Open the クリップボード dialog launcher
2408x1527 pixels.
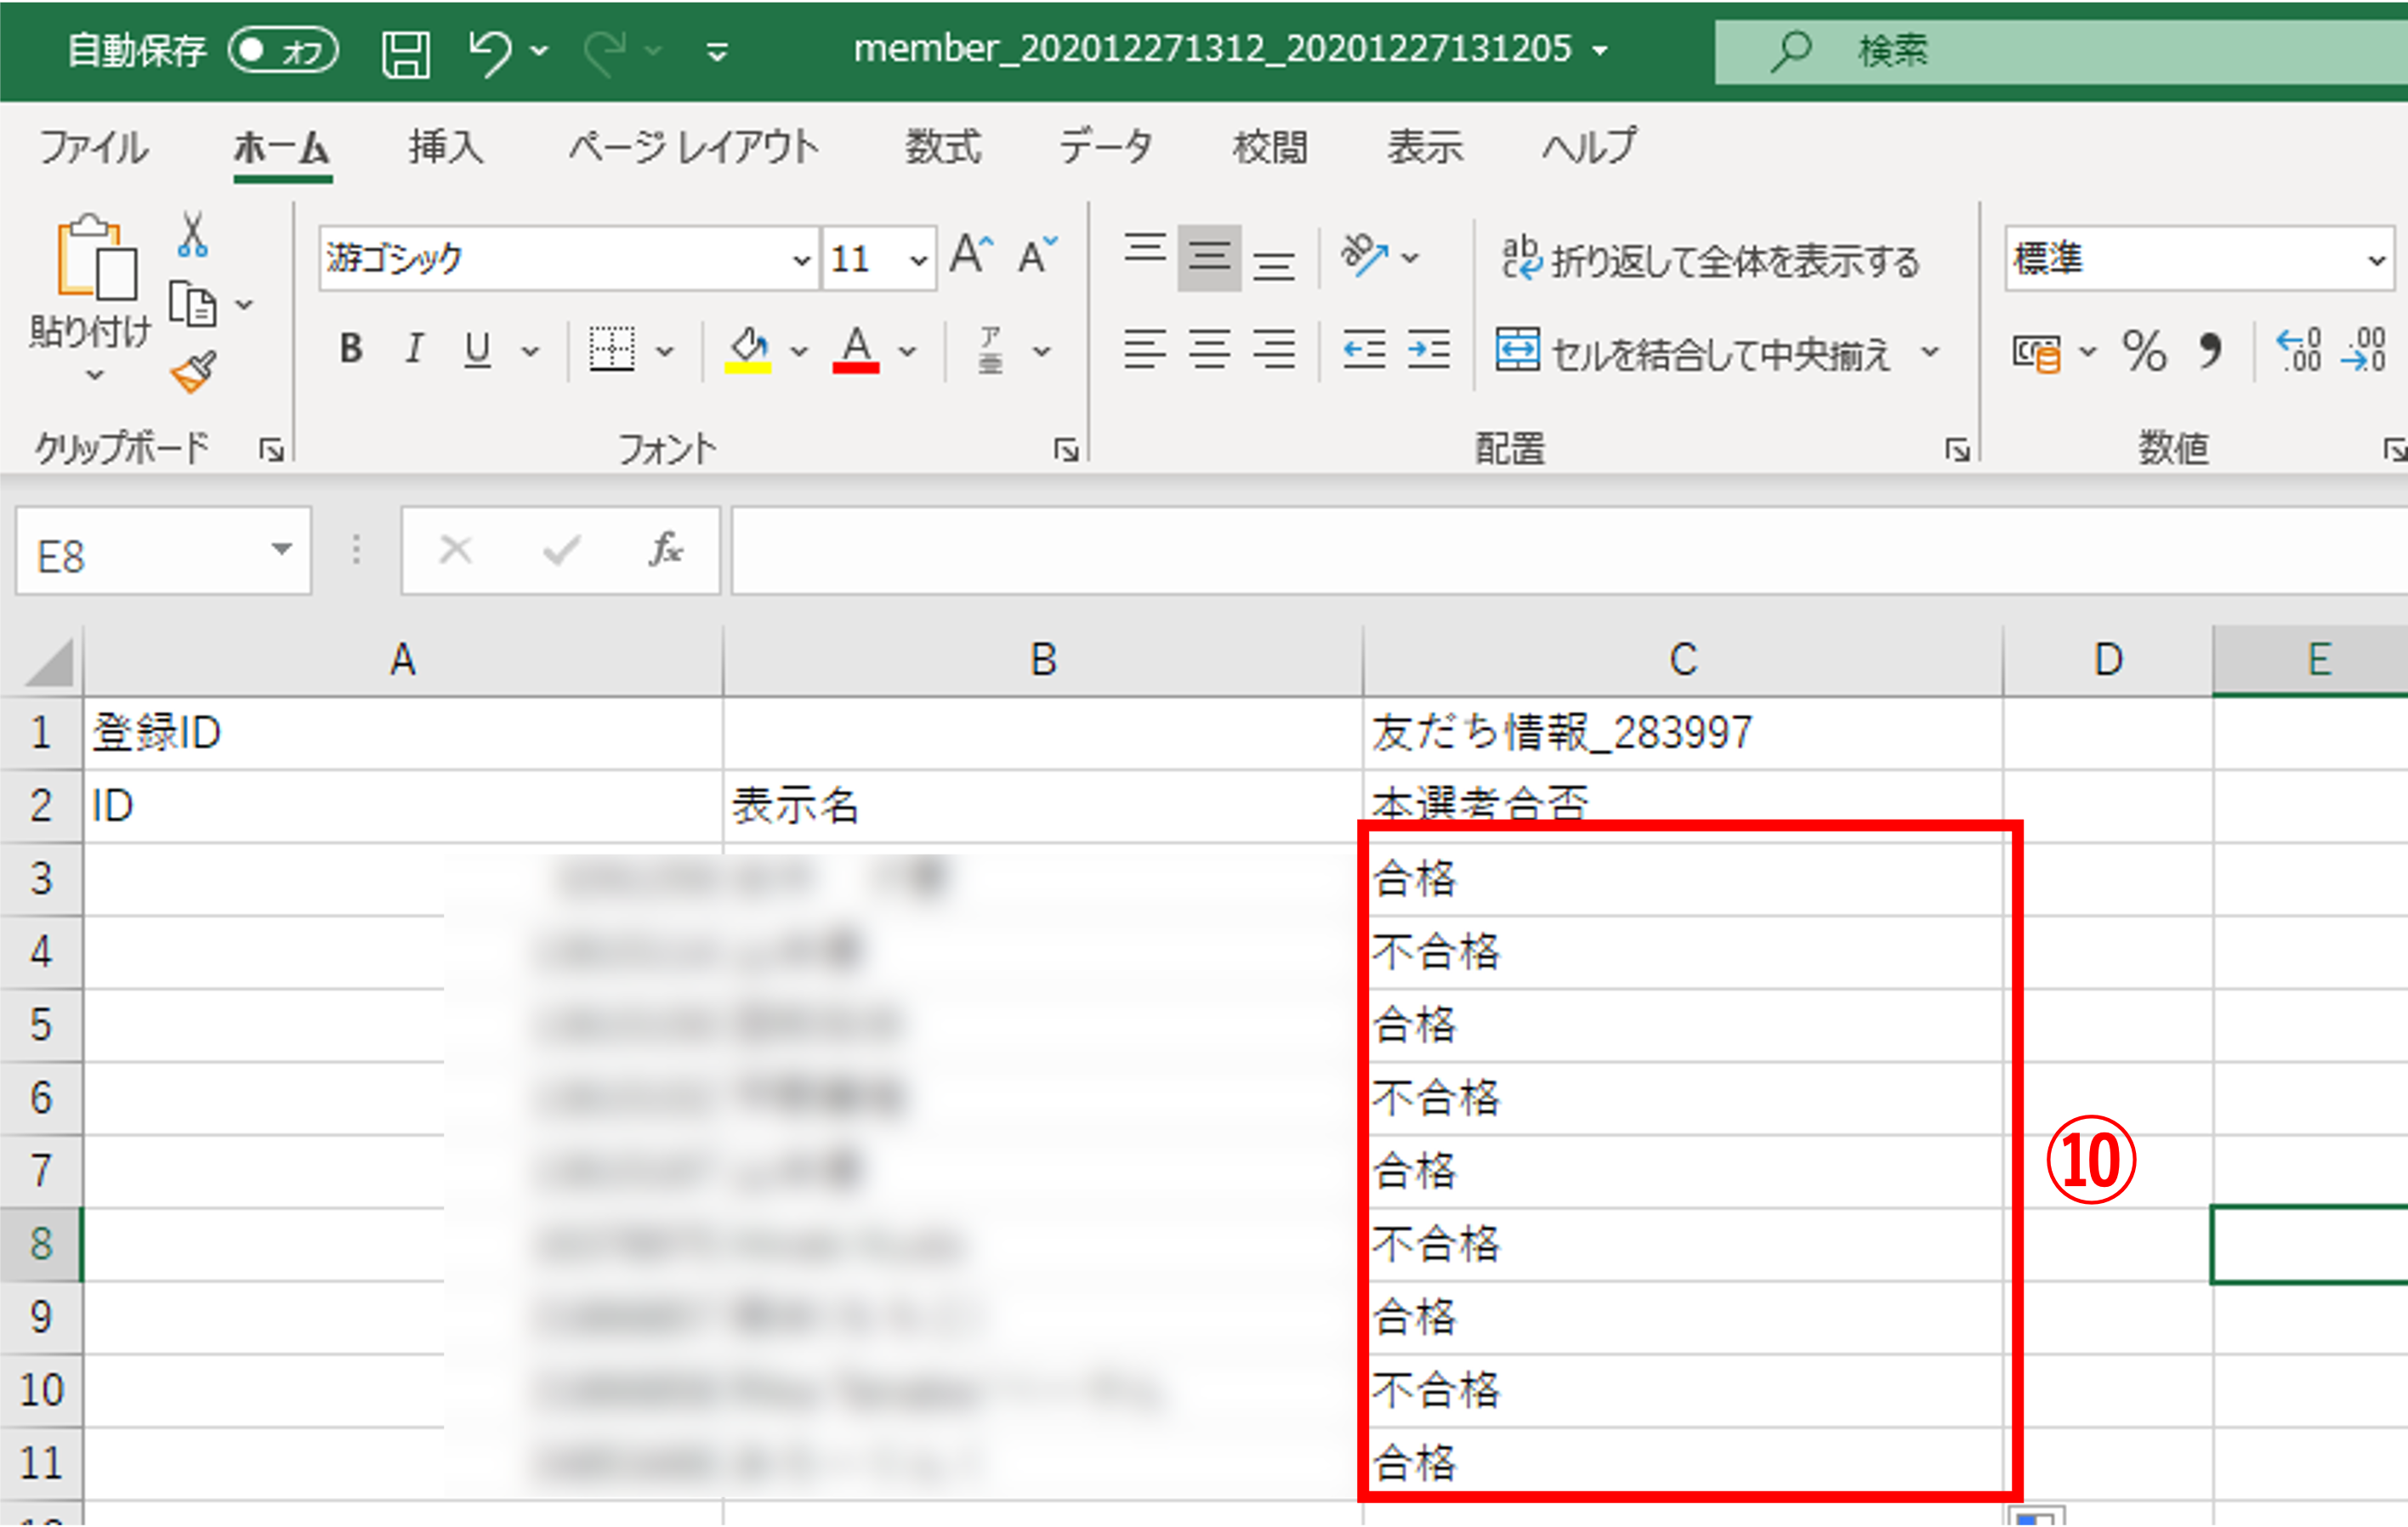pyautogui.click(x=271, y=450)
